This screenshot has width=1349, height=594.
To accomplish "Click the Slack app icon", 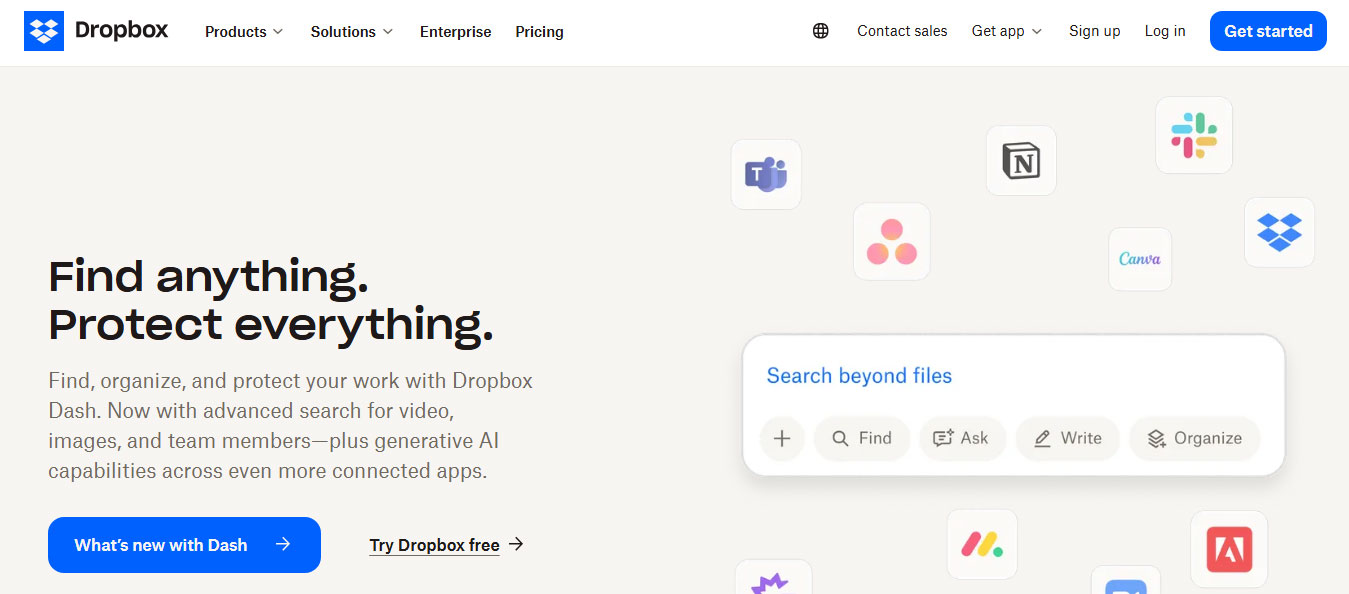I will click(x=1193, y=135).
